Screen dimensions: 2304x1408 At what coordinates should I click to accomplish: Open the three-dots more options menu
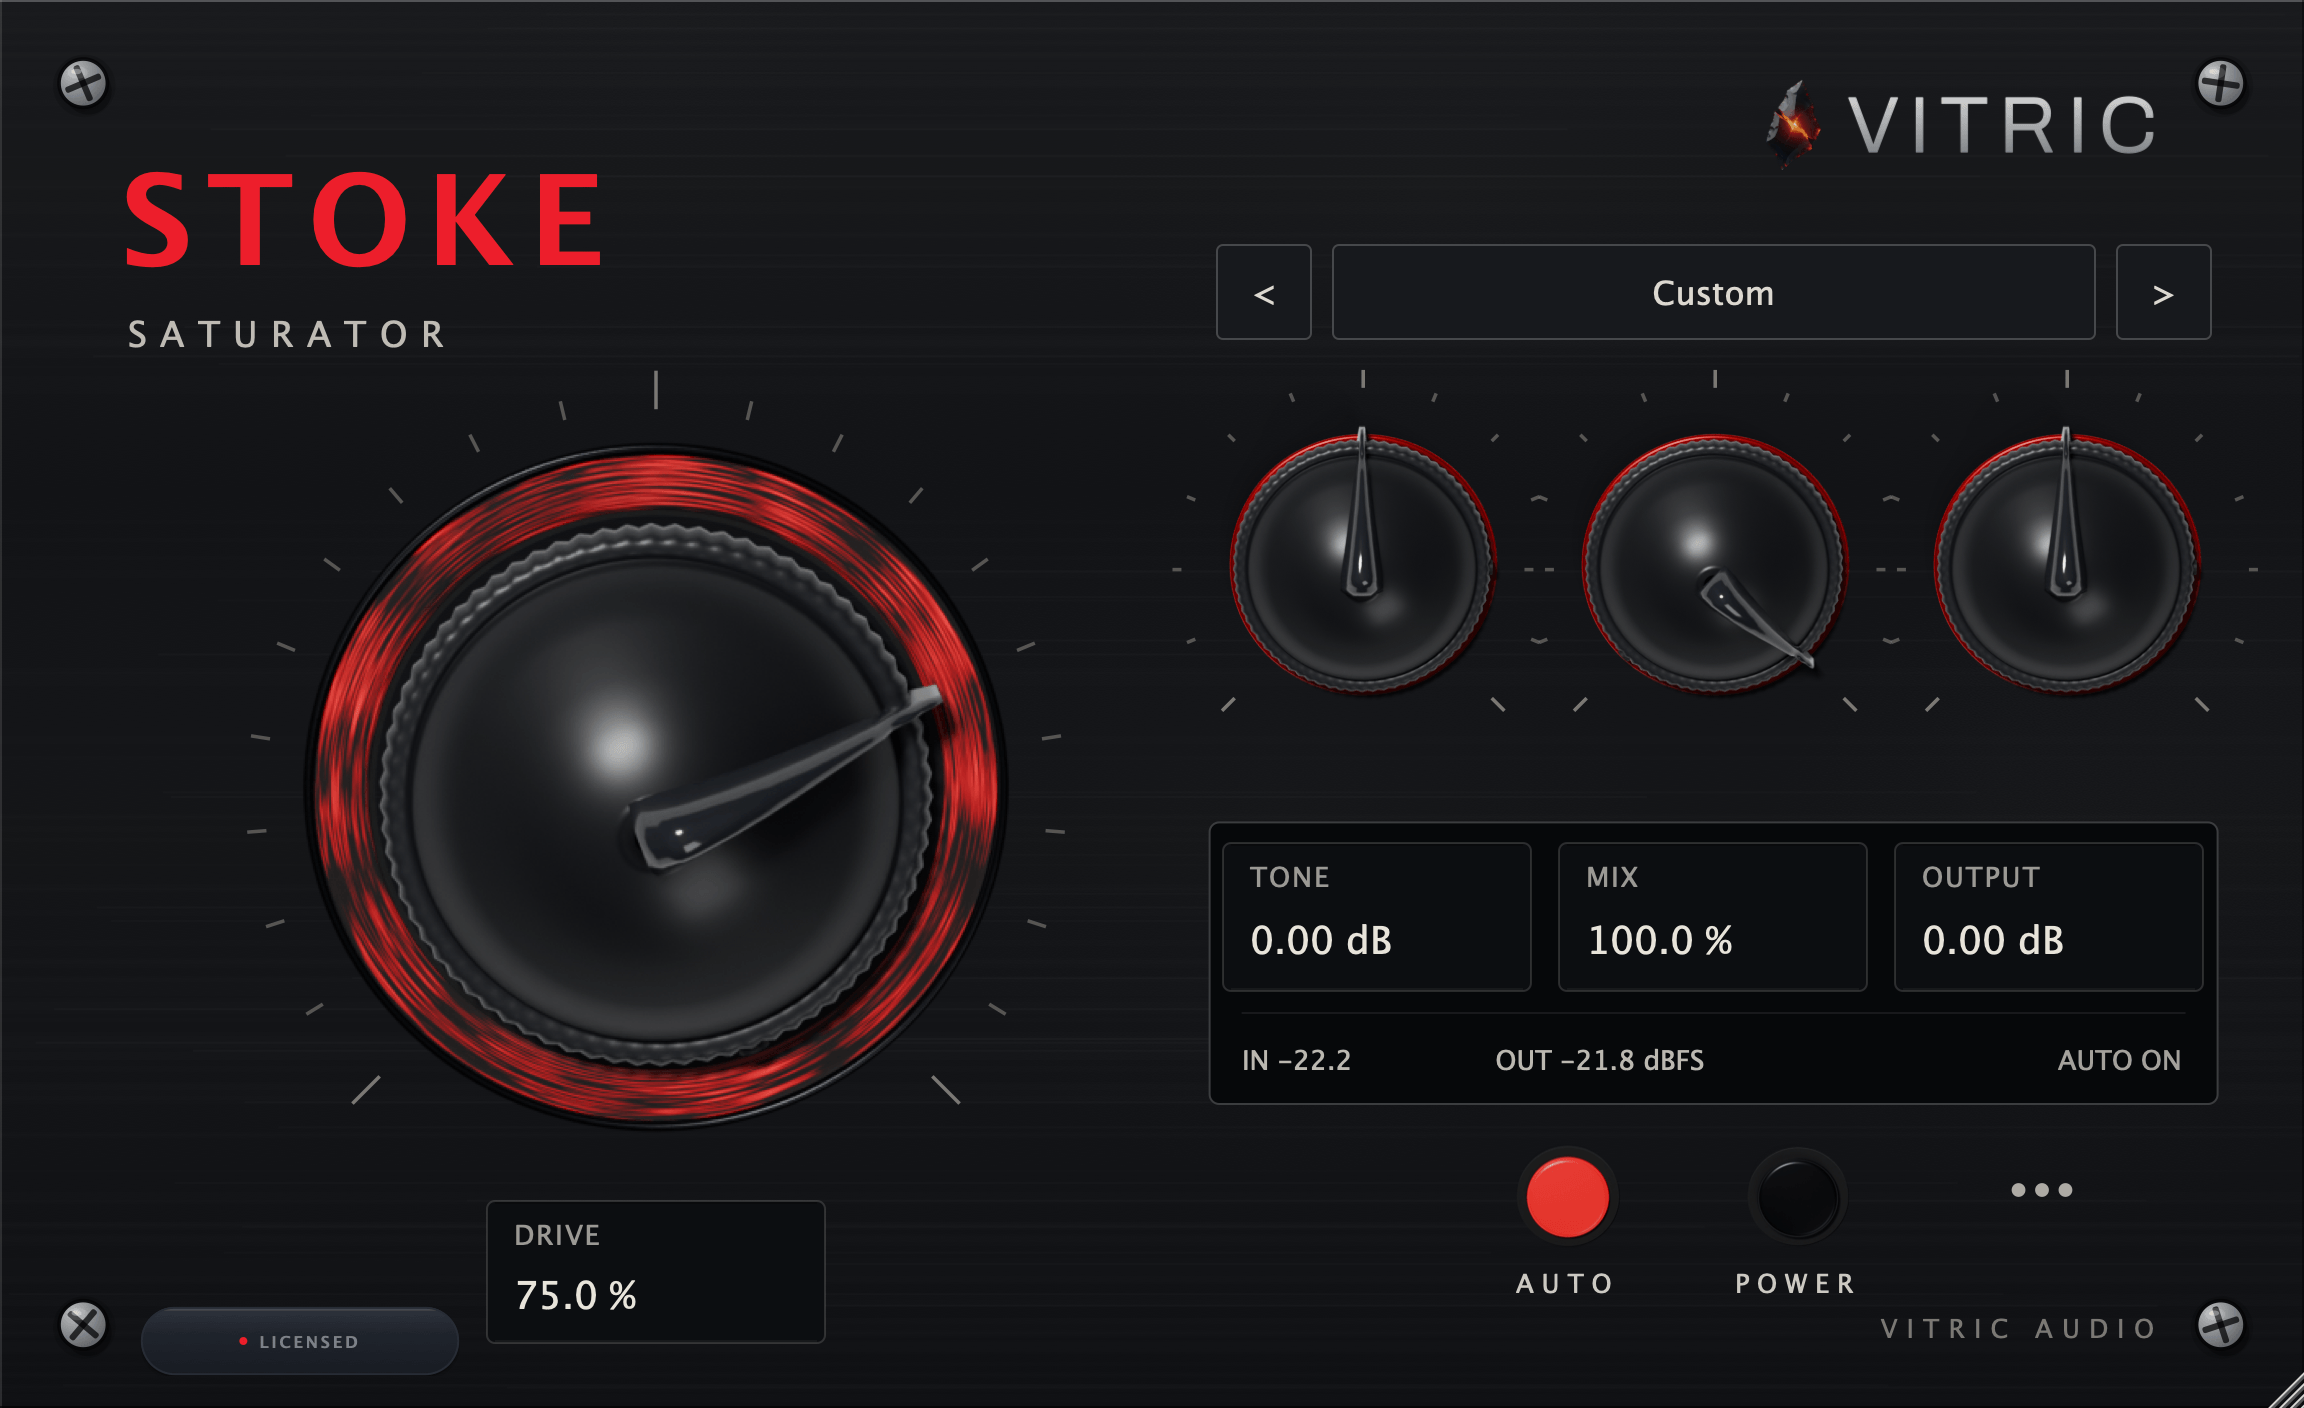[2041, 1190]
